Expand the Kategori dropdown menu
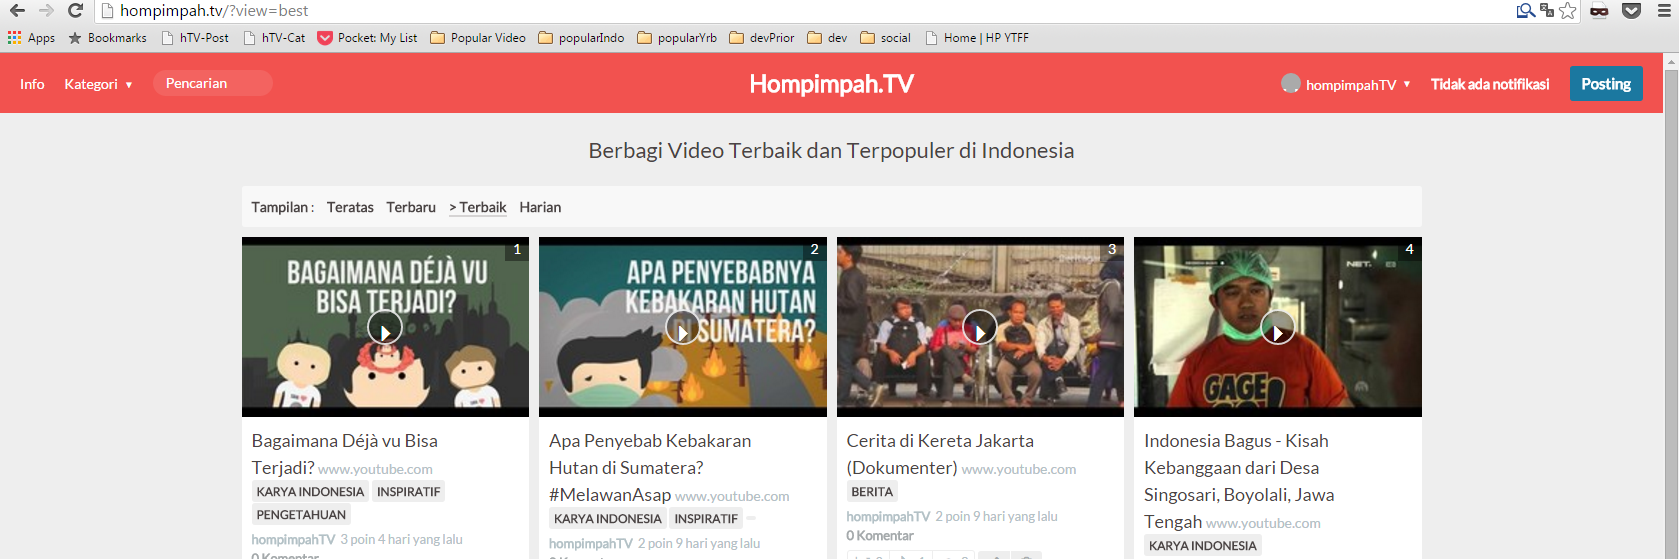The image size is (1679, 559). coord(98,84)
